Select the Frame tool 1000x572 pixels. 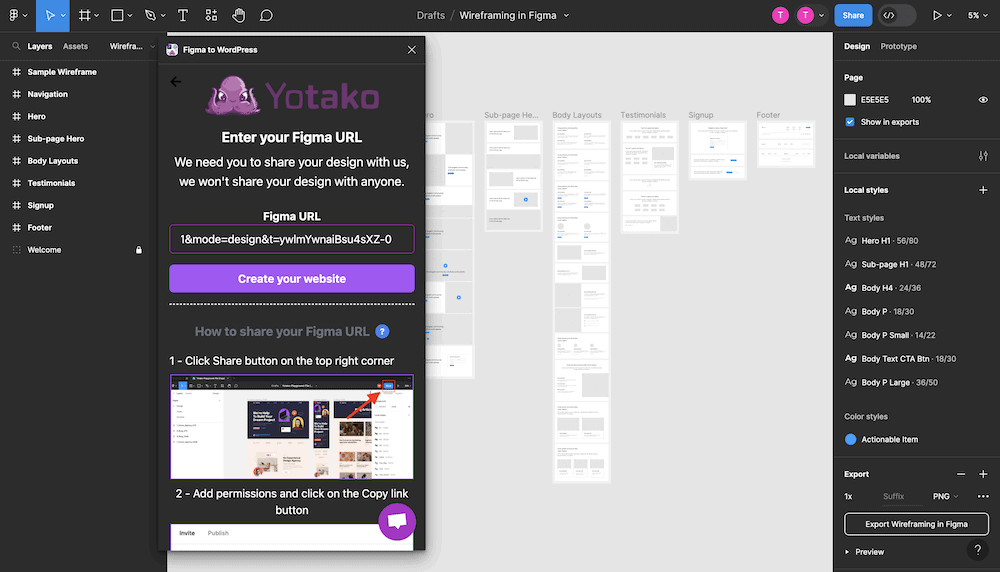click(x=84, y=15)
